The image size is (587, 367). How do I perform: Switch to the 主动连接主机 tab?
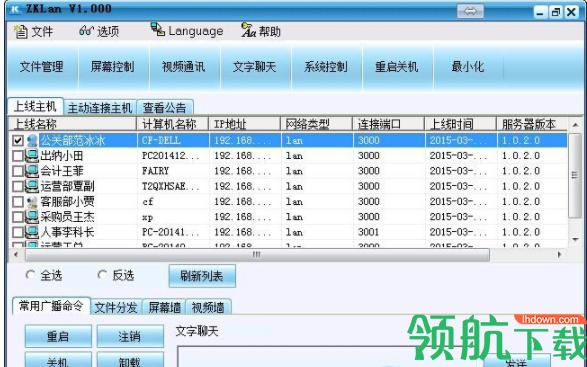click(100, 108)
